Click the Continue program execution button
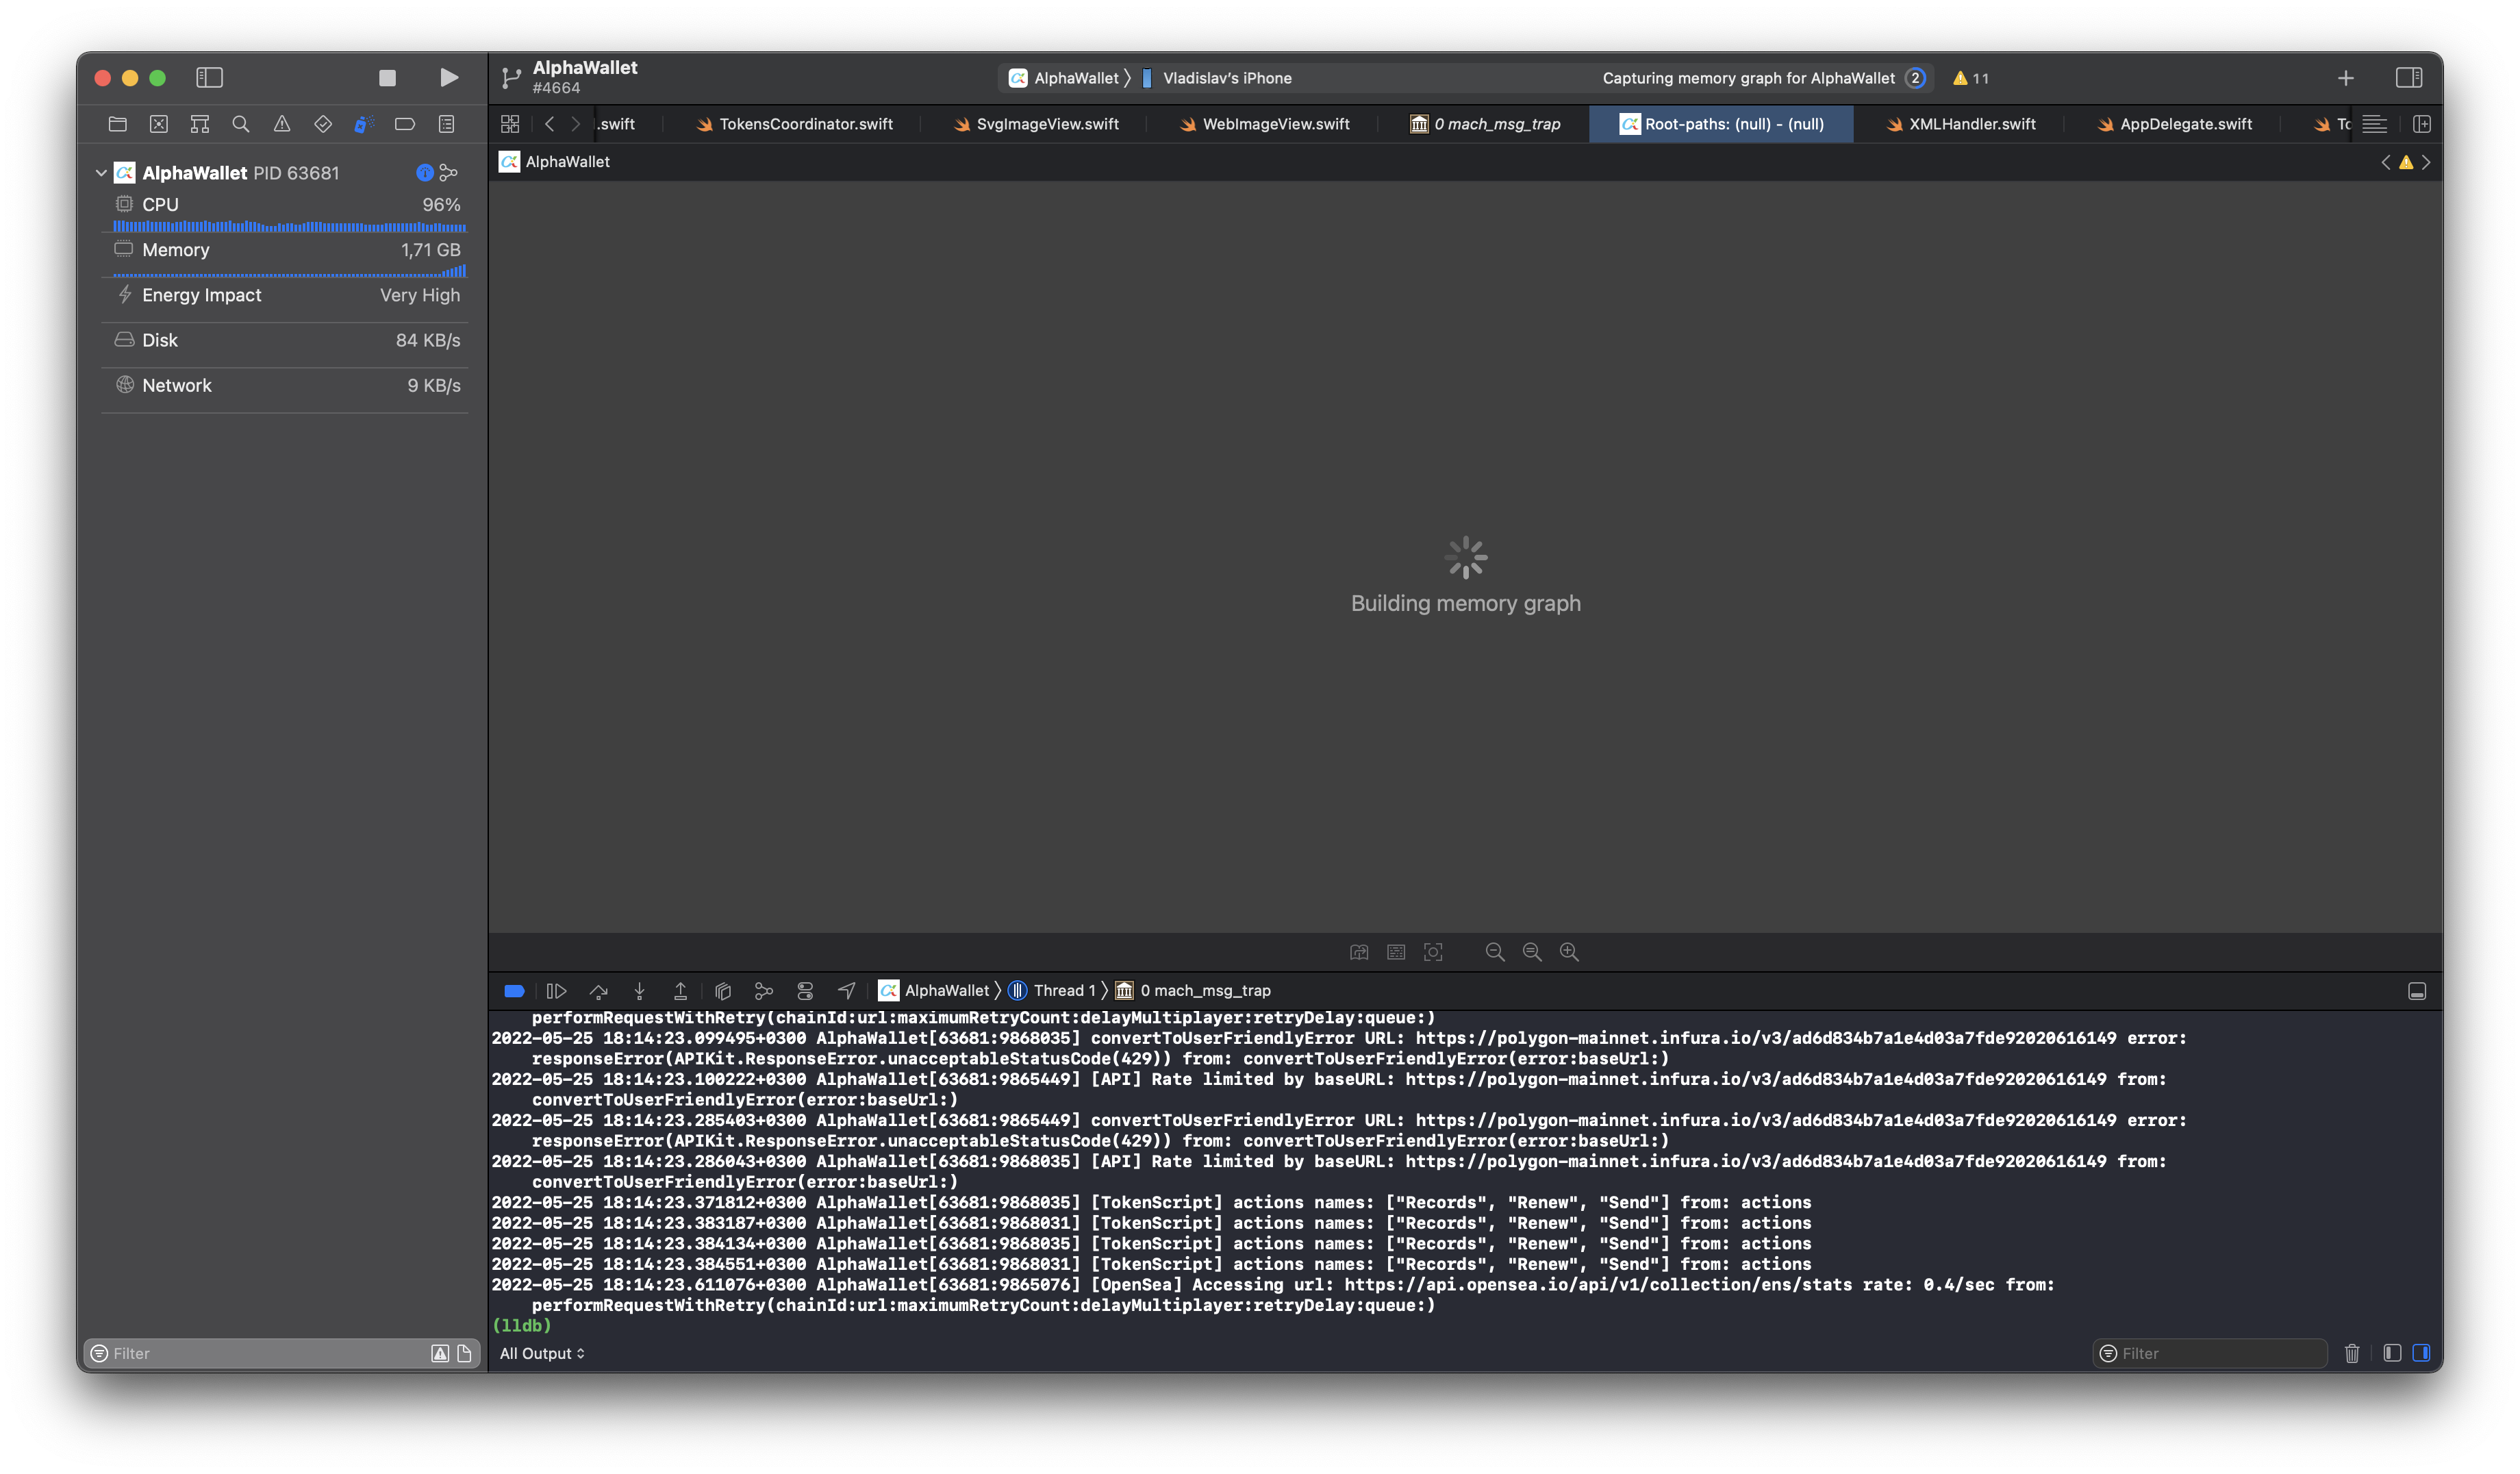Screen dimensions: 2520x1474 (x=557, y=991)
